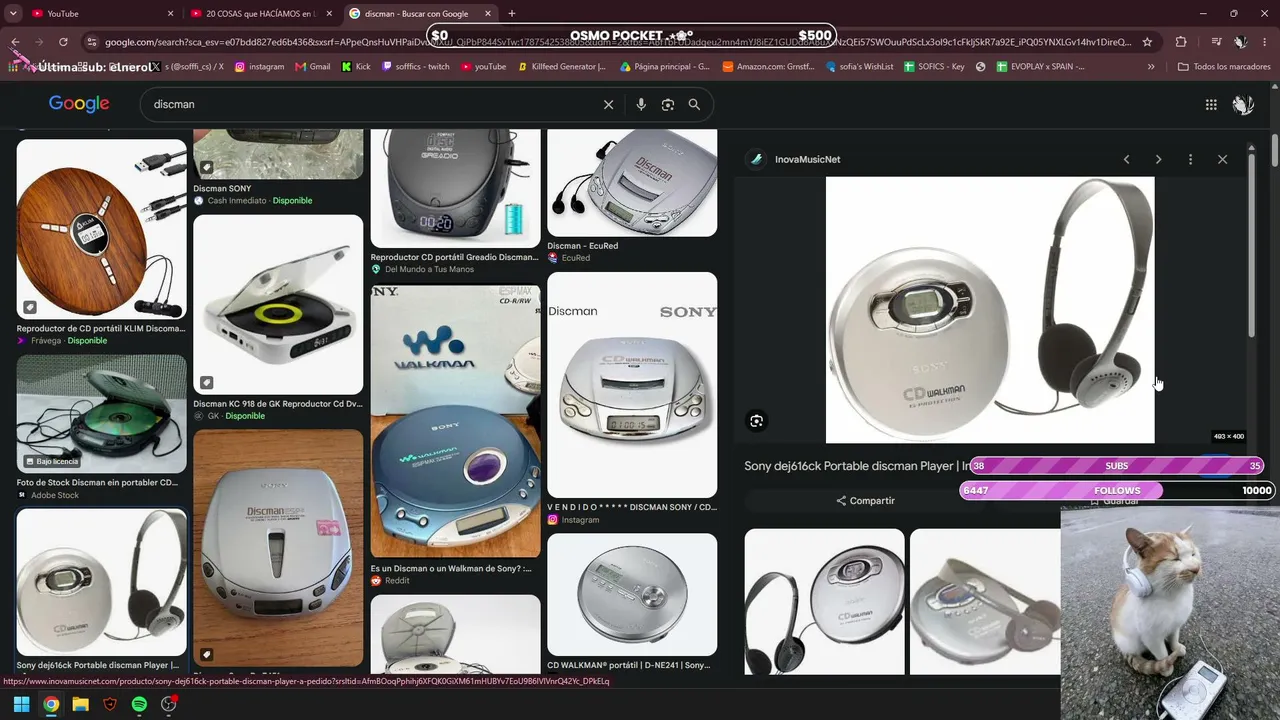1280x720 pixels.
Task: Open the Greadio portable CD player result
Action: (455, 188)
